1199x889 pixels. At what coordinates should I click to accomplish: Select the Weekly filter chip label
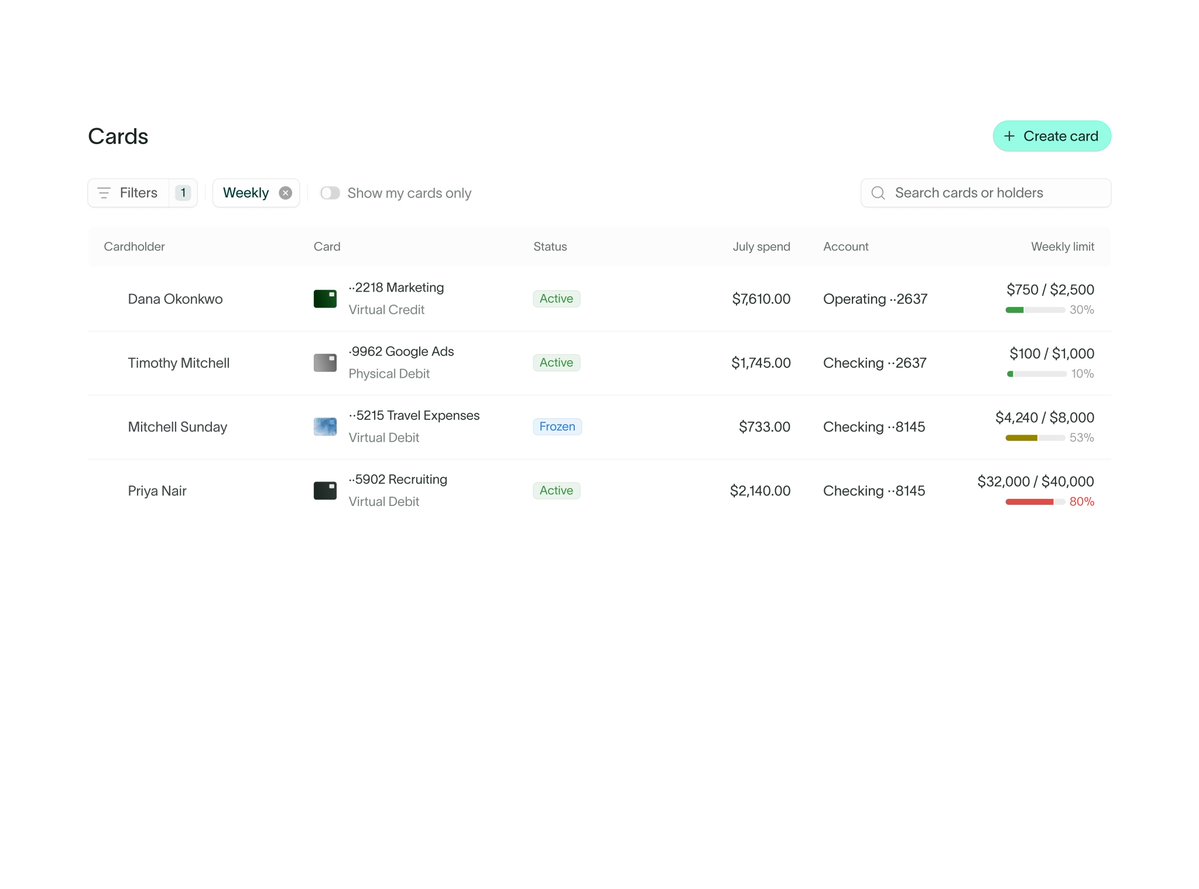tap(245, 193)
